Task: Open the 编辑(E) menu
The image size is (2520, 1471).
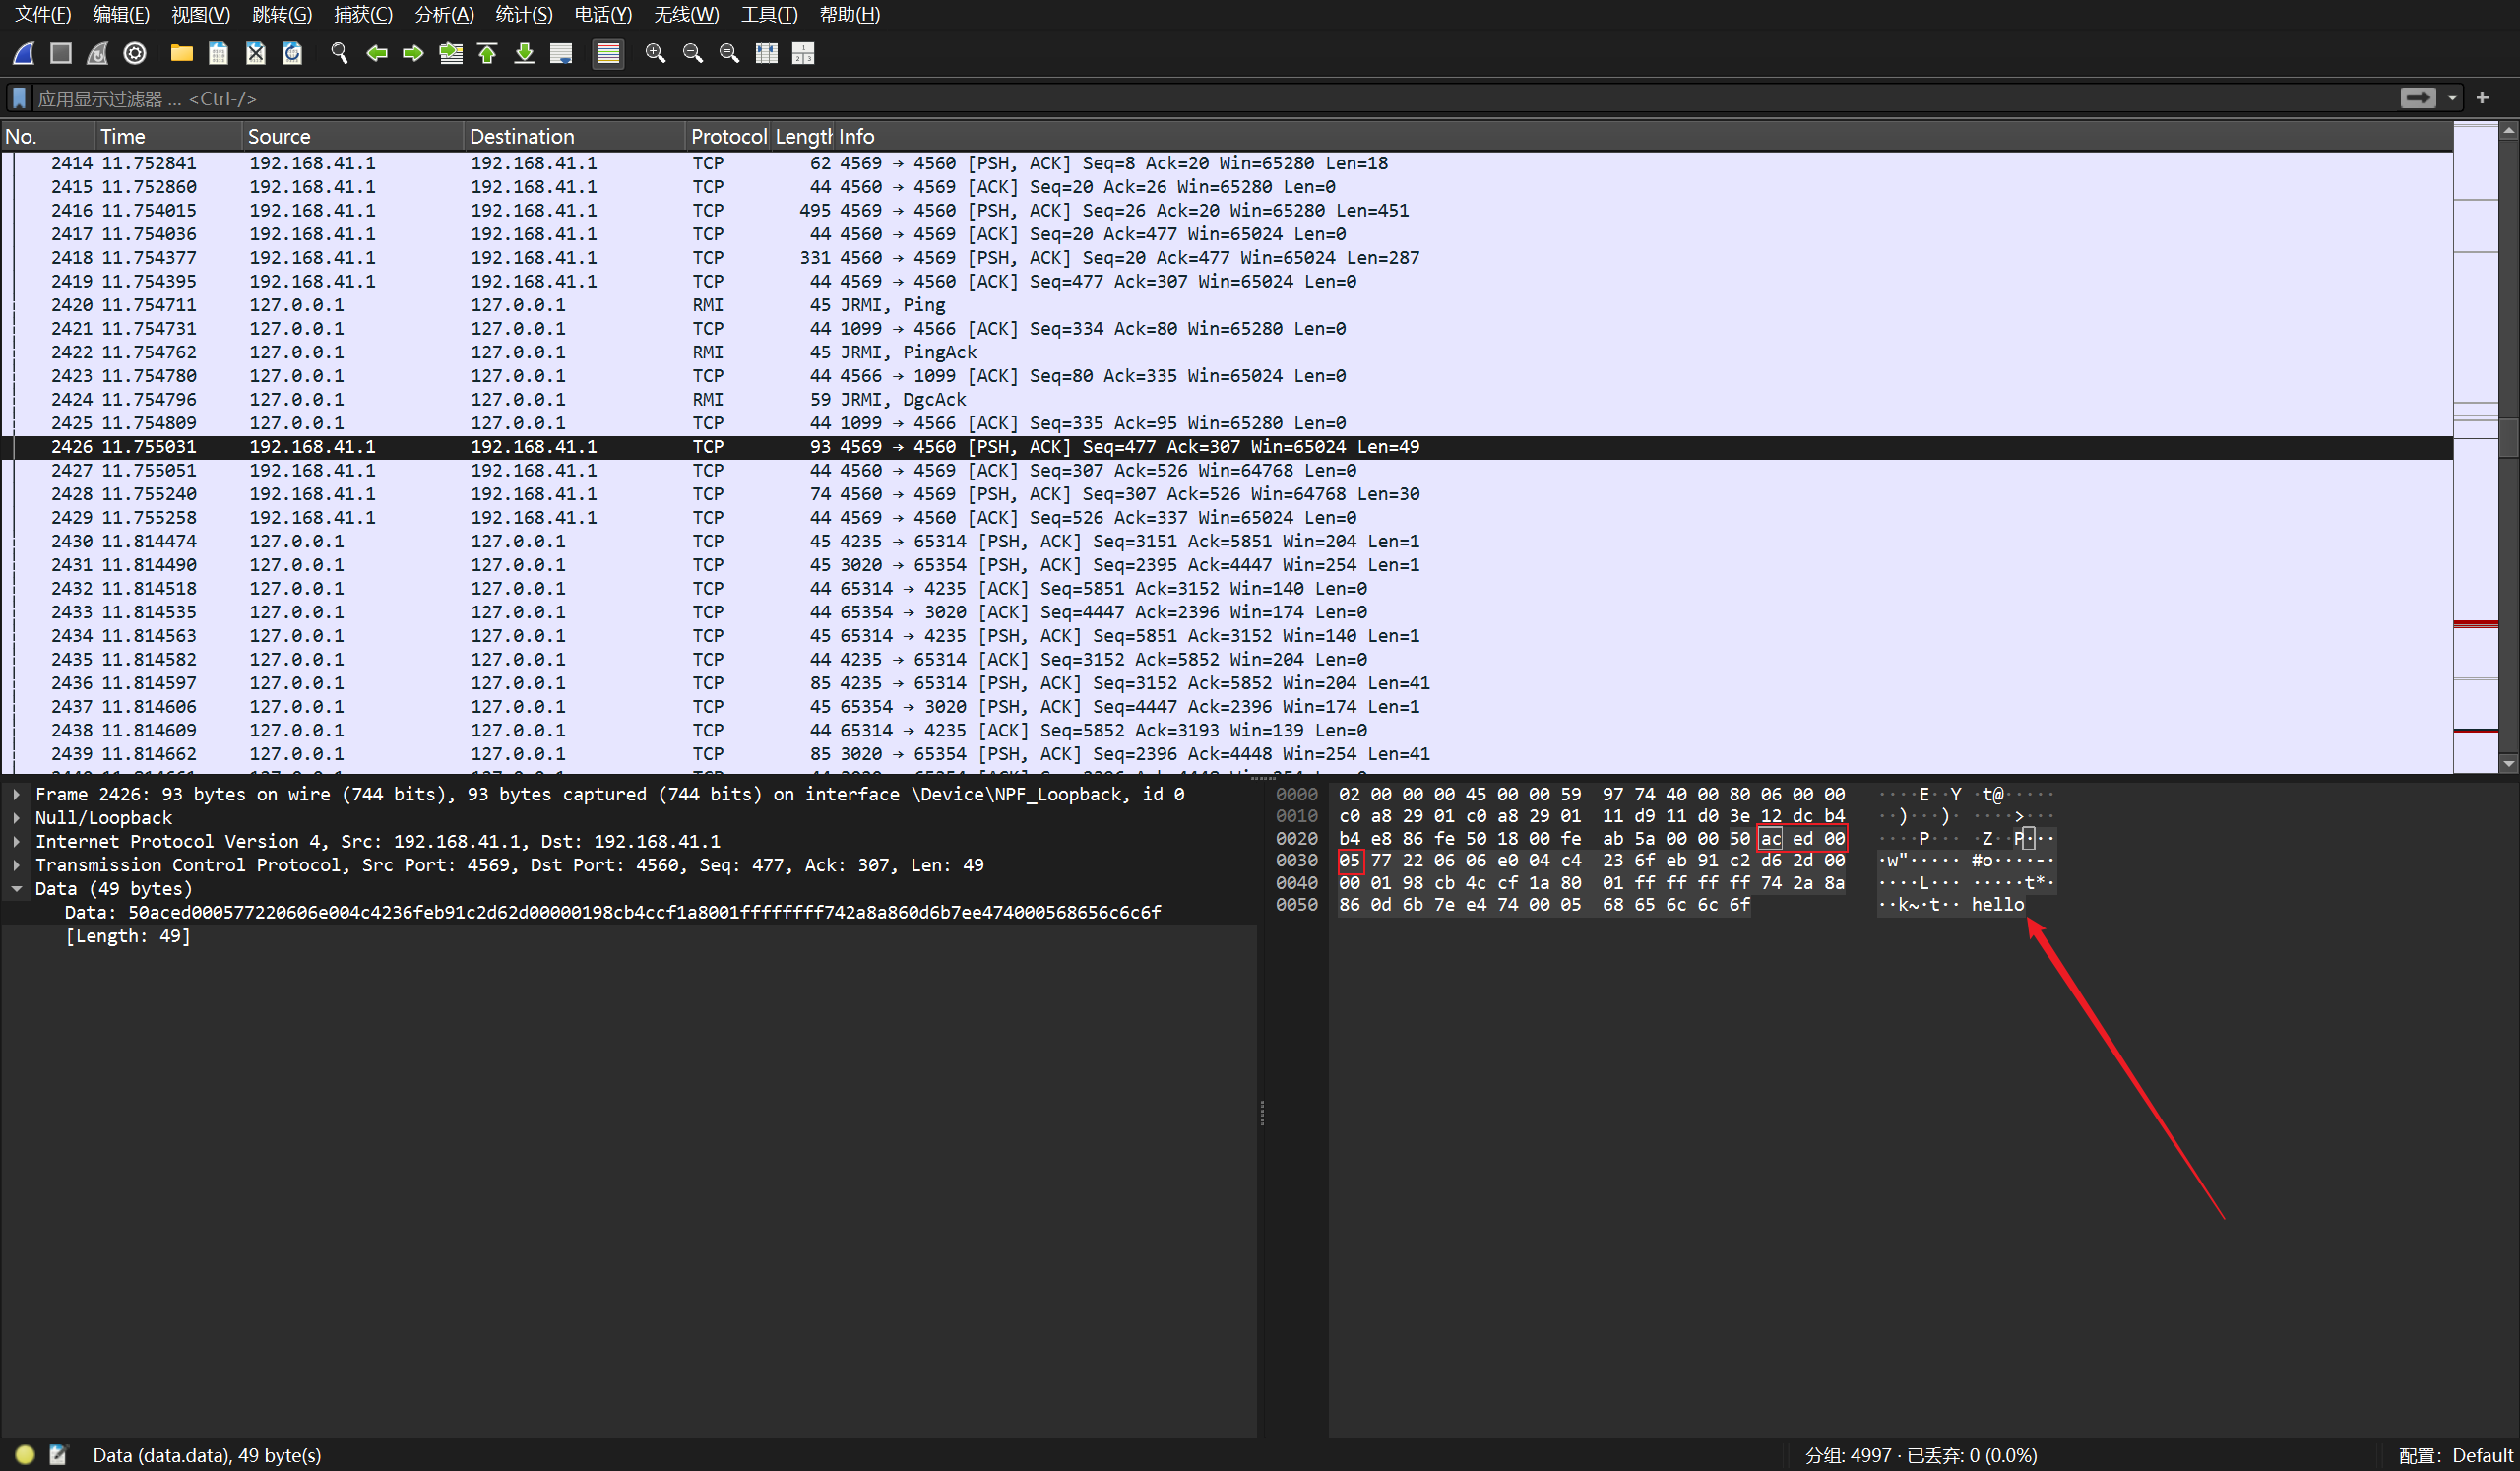Action: pyautogui.click(x=121, y=14)
